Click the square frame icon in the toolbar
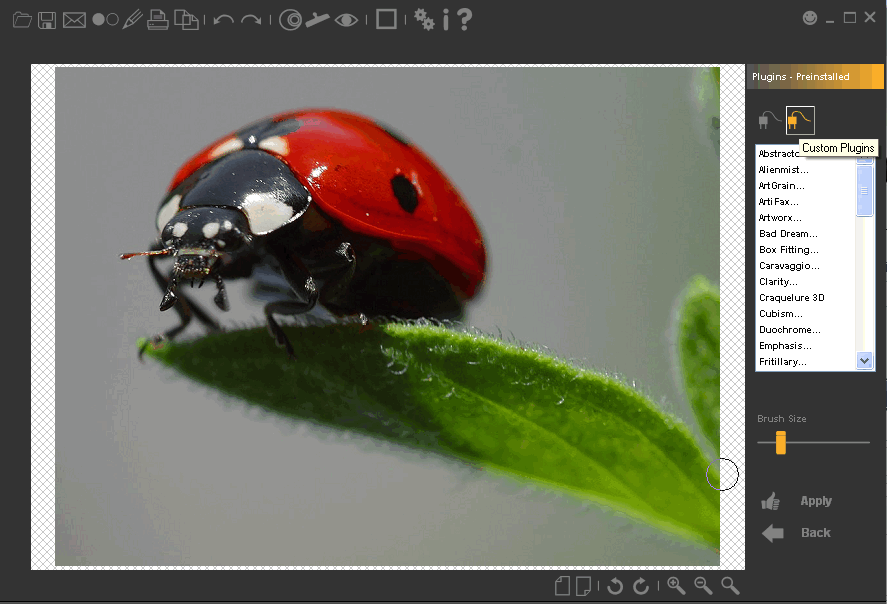Screen dimensions: 887x604 click(x=386, y=19)
